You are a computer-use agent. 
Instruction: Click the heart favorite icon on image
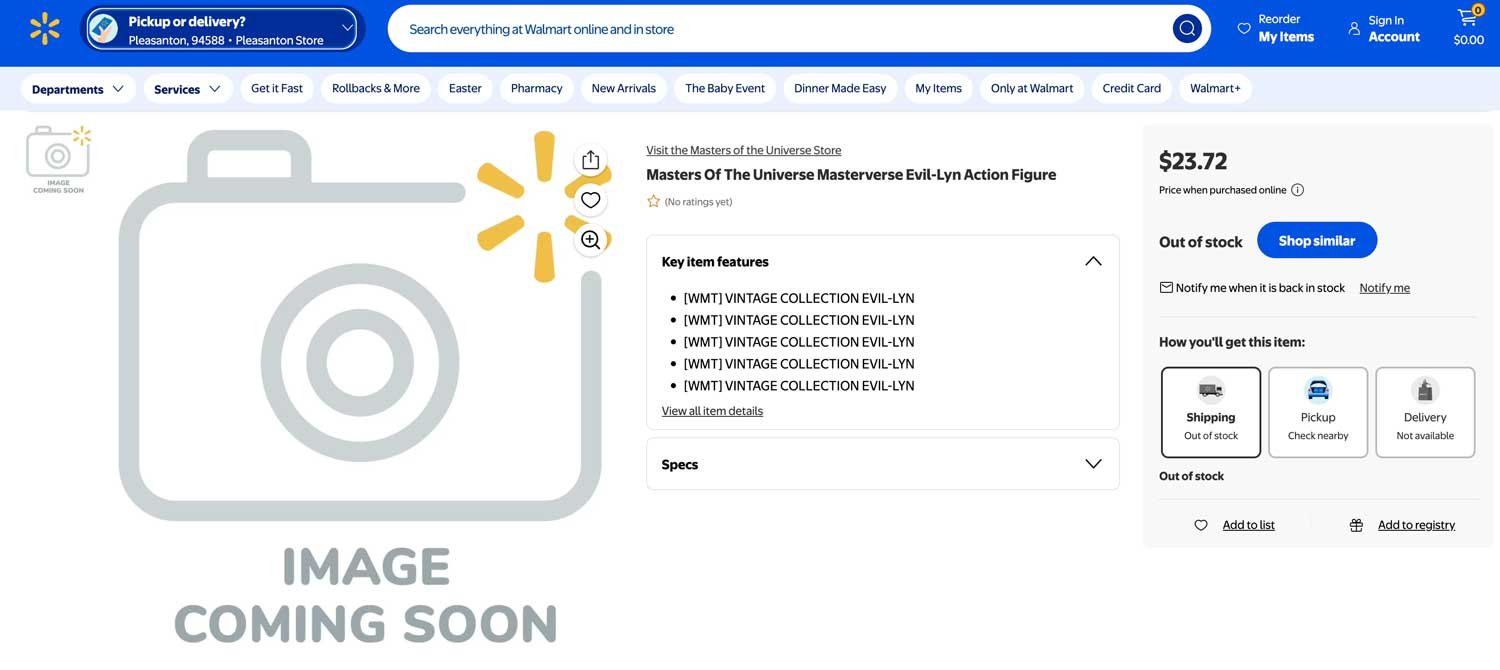point(590,200)
